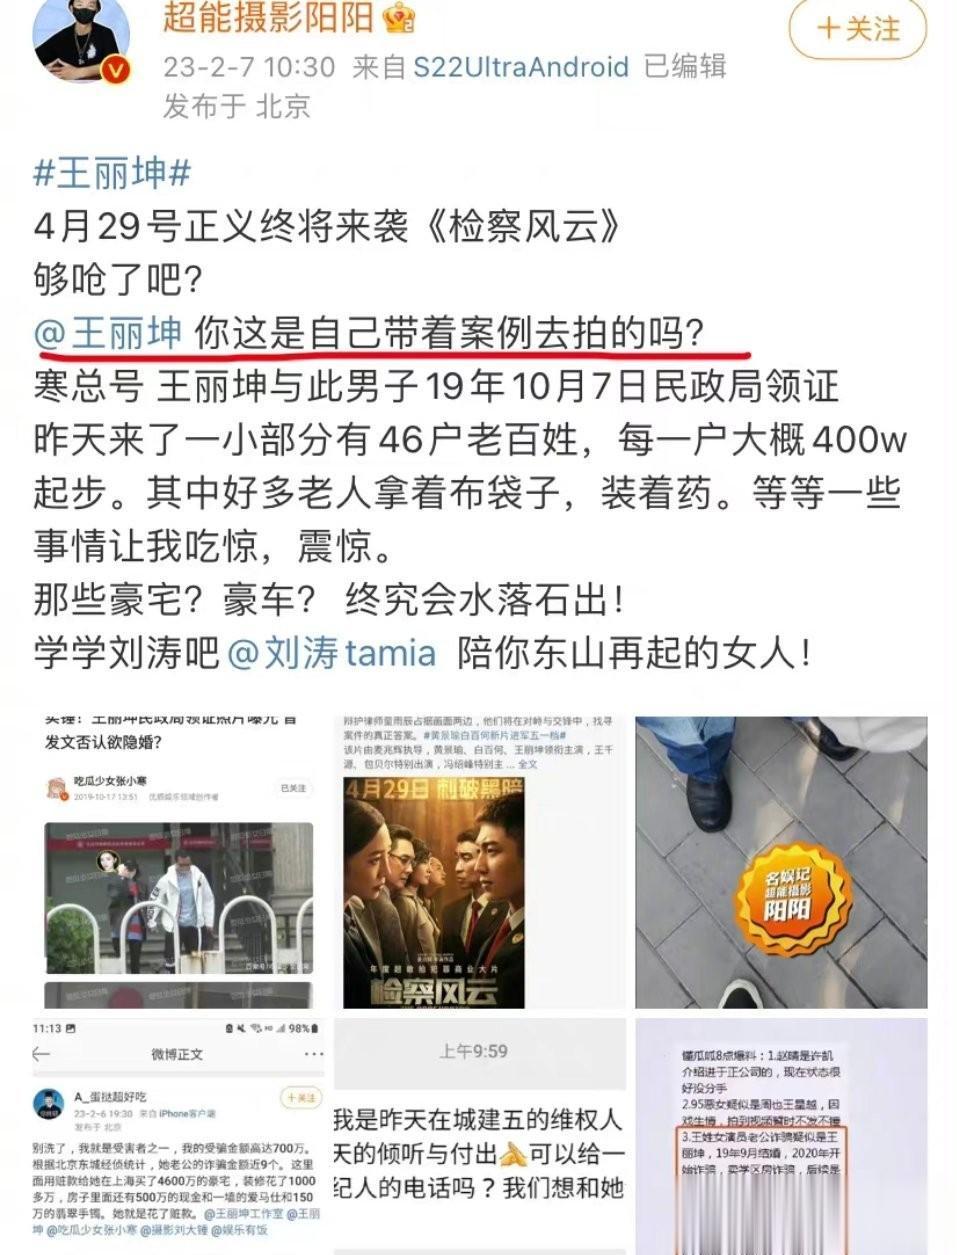
Task: Tap the back arrow in 微博正文 screenshot
Action: pos(42,1054)
